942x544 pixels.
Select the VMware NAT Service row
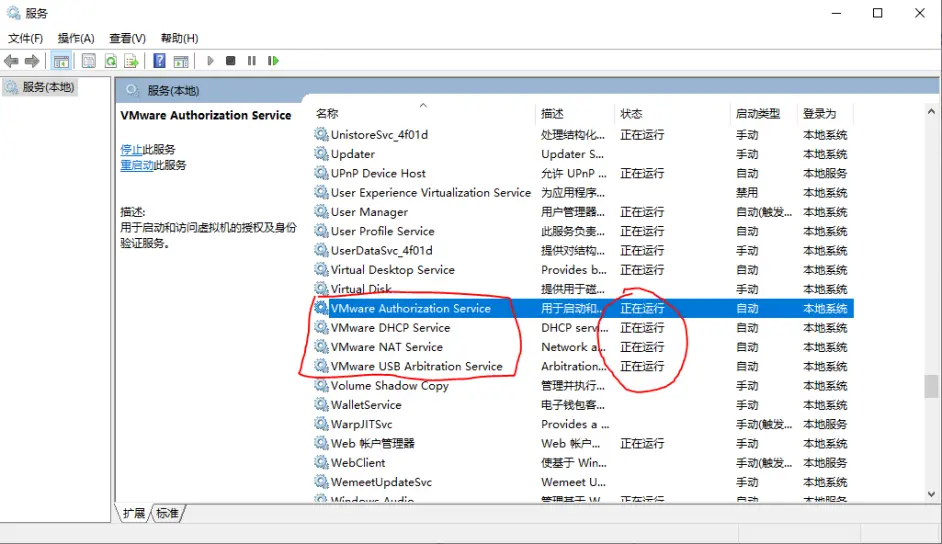click(x=386, y=347)
